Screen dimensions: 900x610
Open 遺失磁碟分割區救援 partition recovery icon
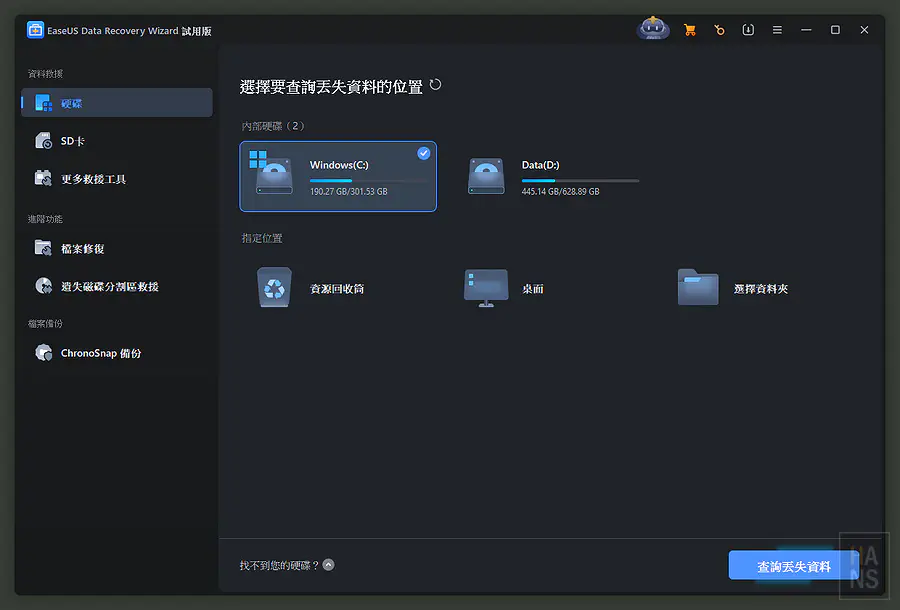pyautogui.click(x=43, y=285)
